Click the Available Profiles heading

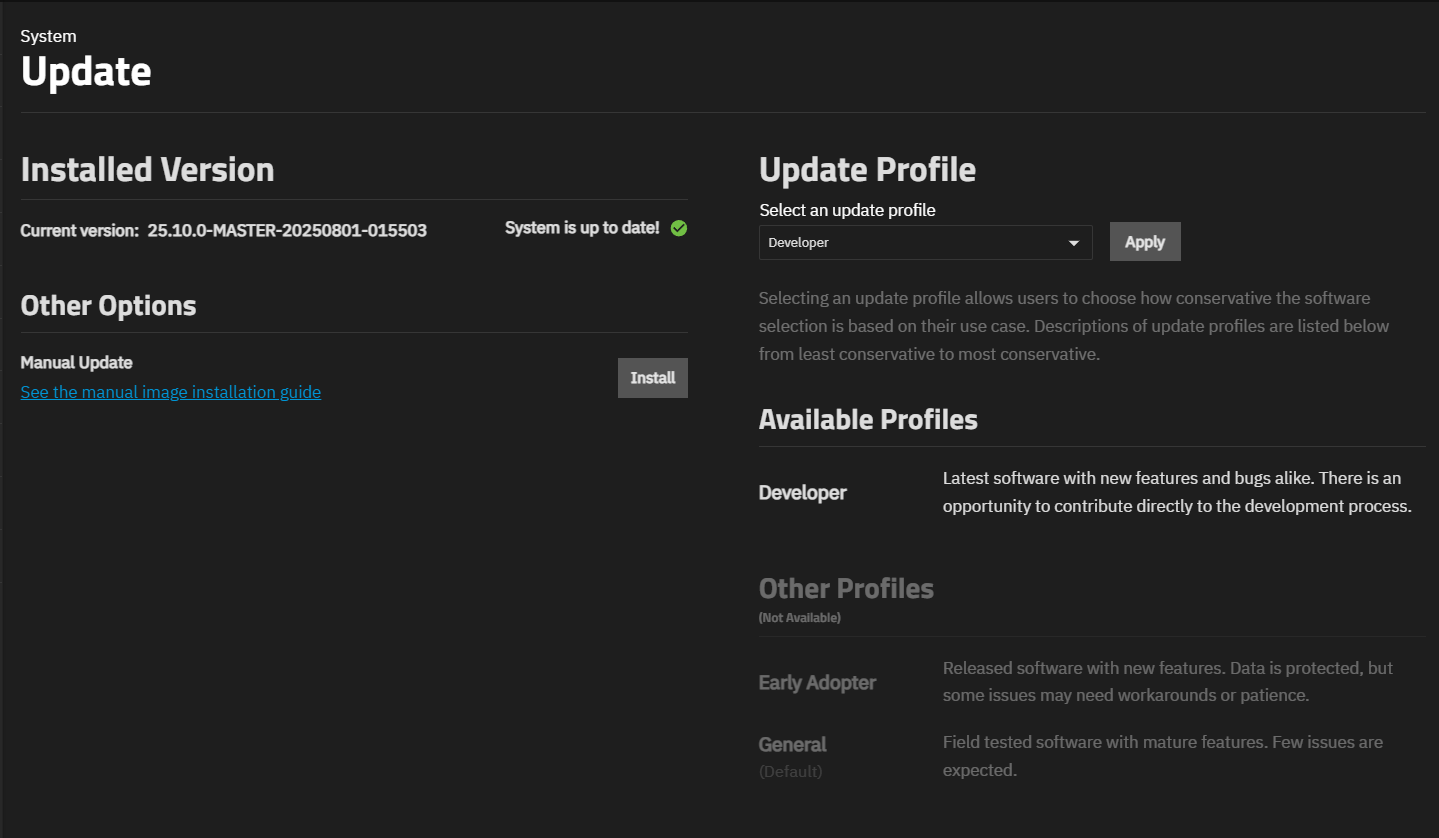pos(868,419)
